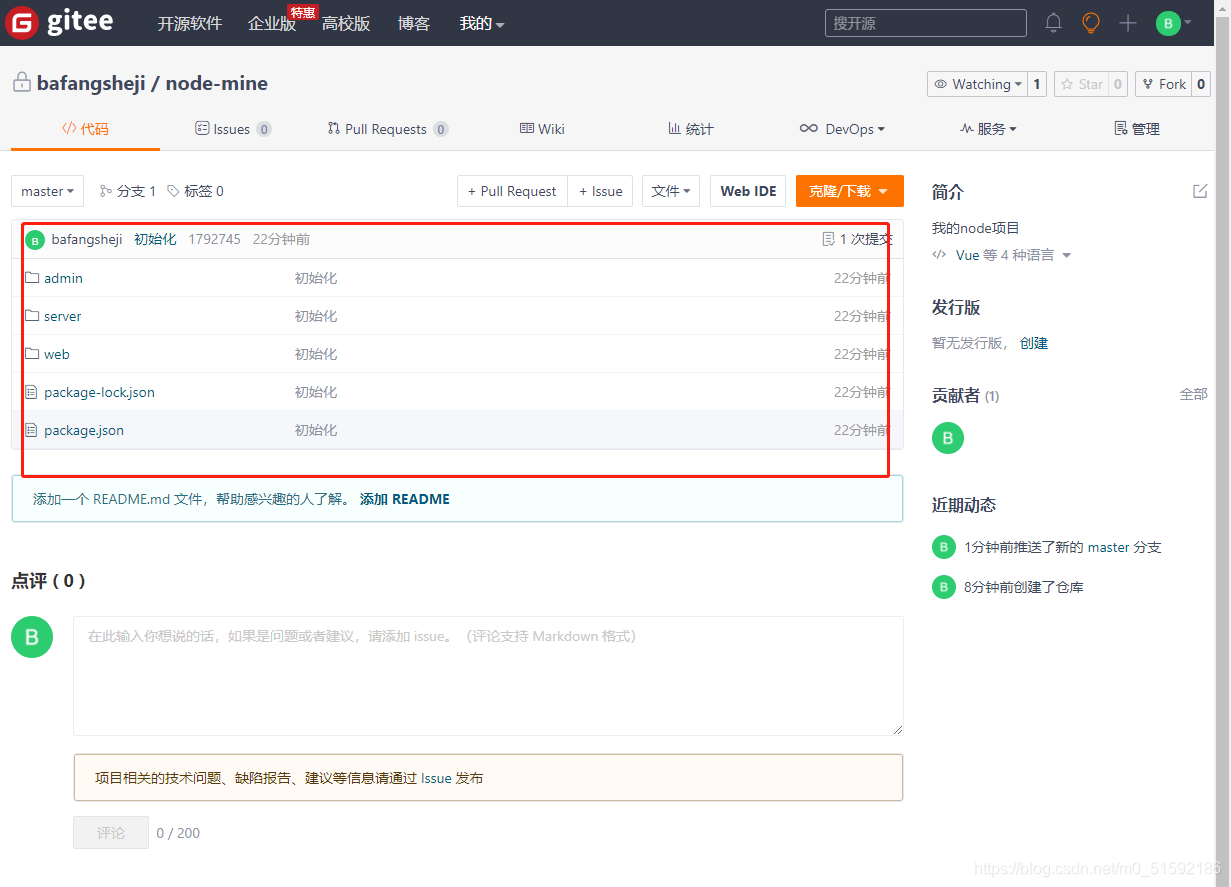Click the admin folder icon
The width and height of the screenshot is (1231, 887).
coord(32,278)
